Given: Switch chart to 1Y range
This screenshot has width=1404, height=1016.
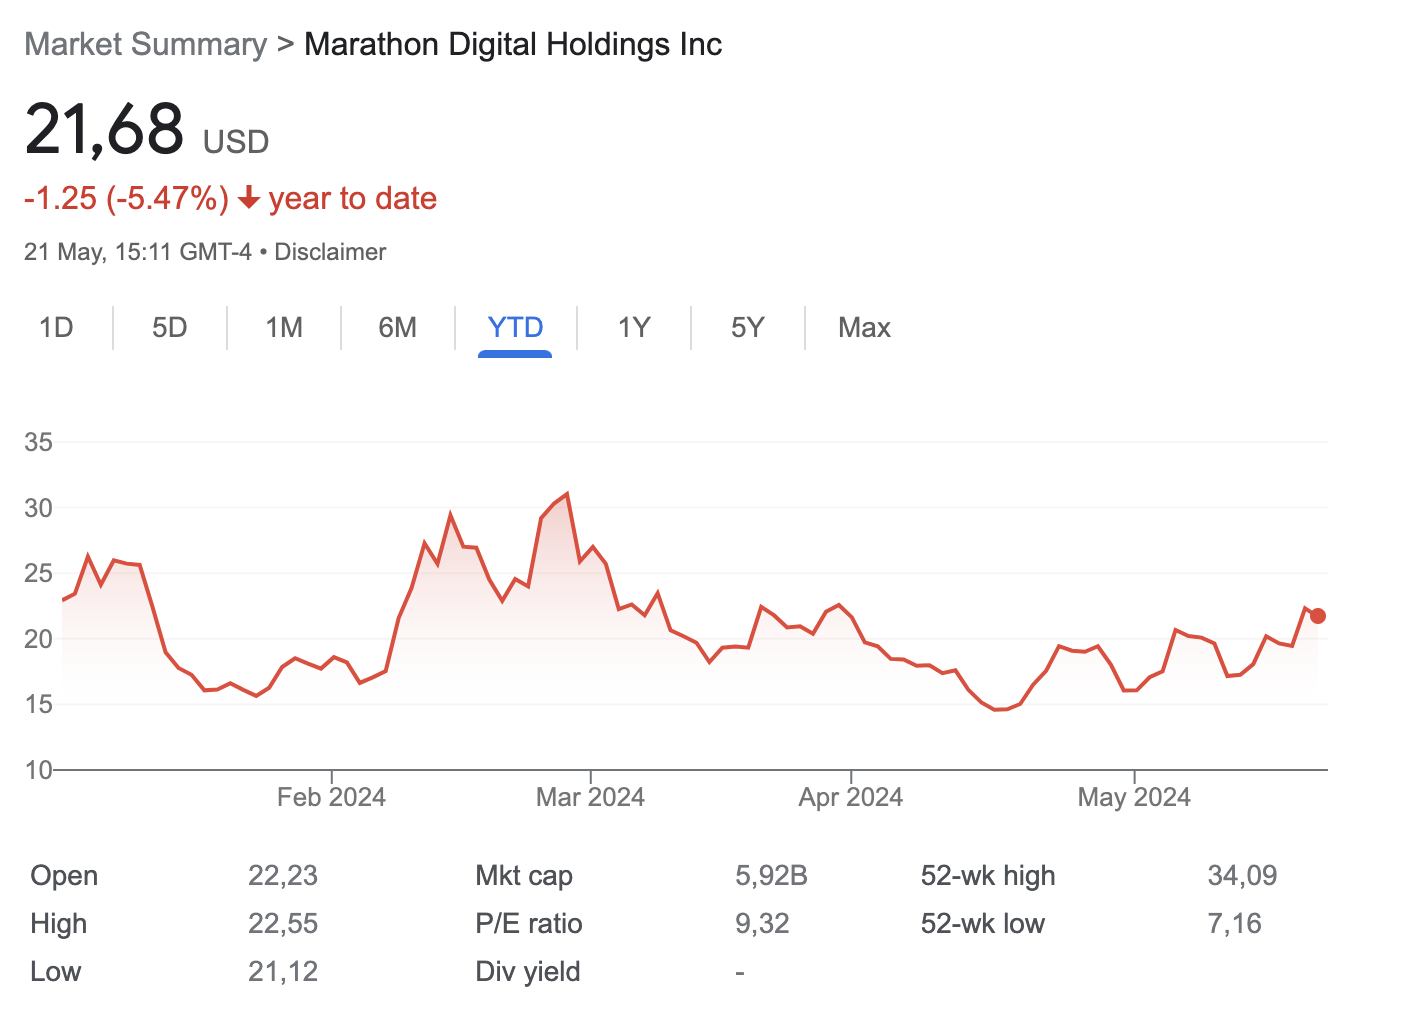Looking at the screenshot, I should click(634, 328).
